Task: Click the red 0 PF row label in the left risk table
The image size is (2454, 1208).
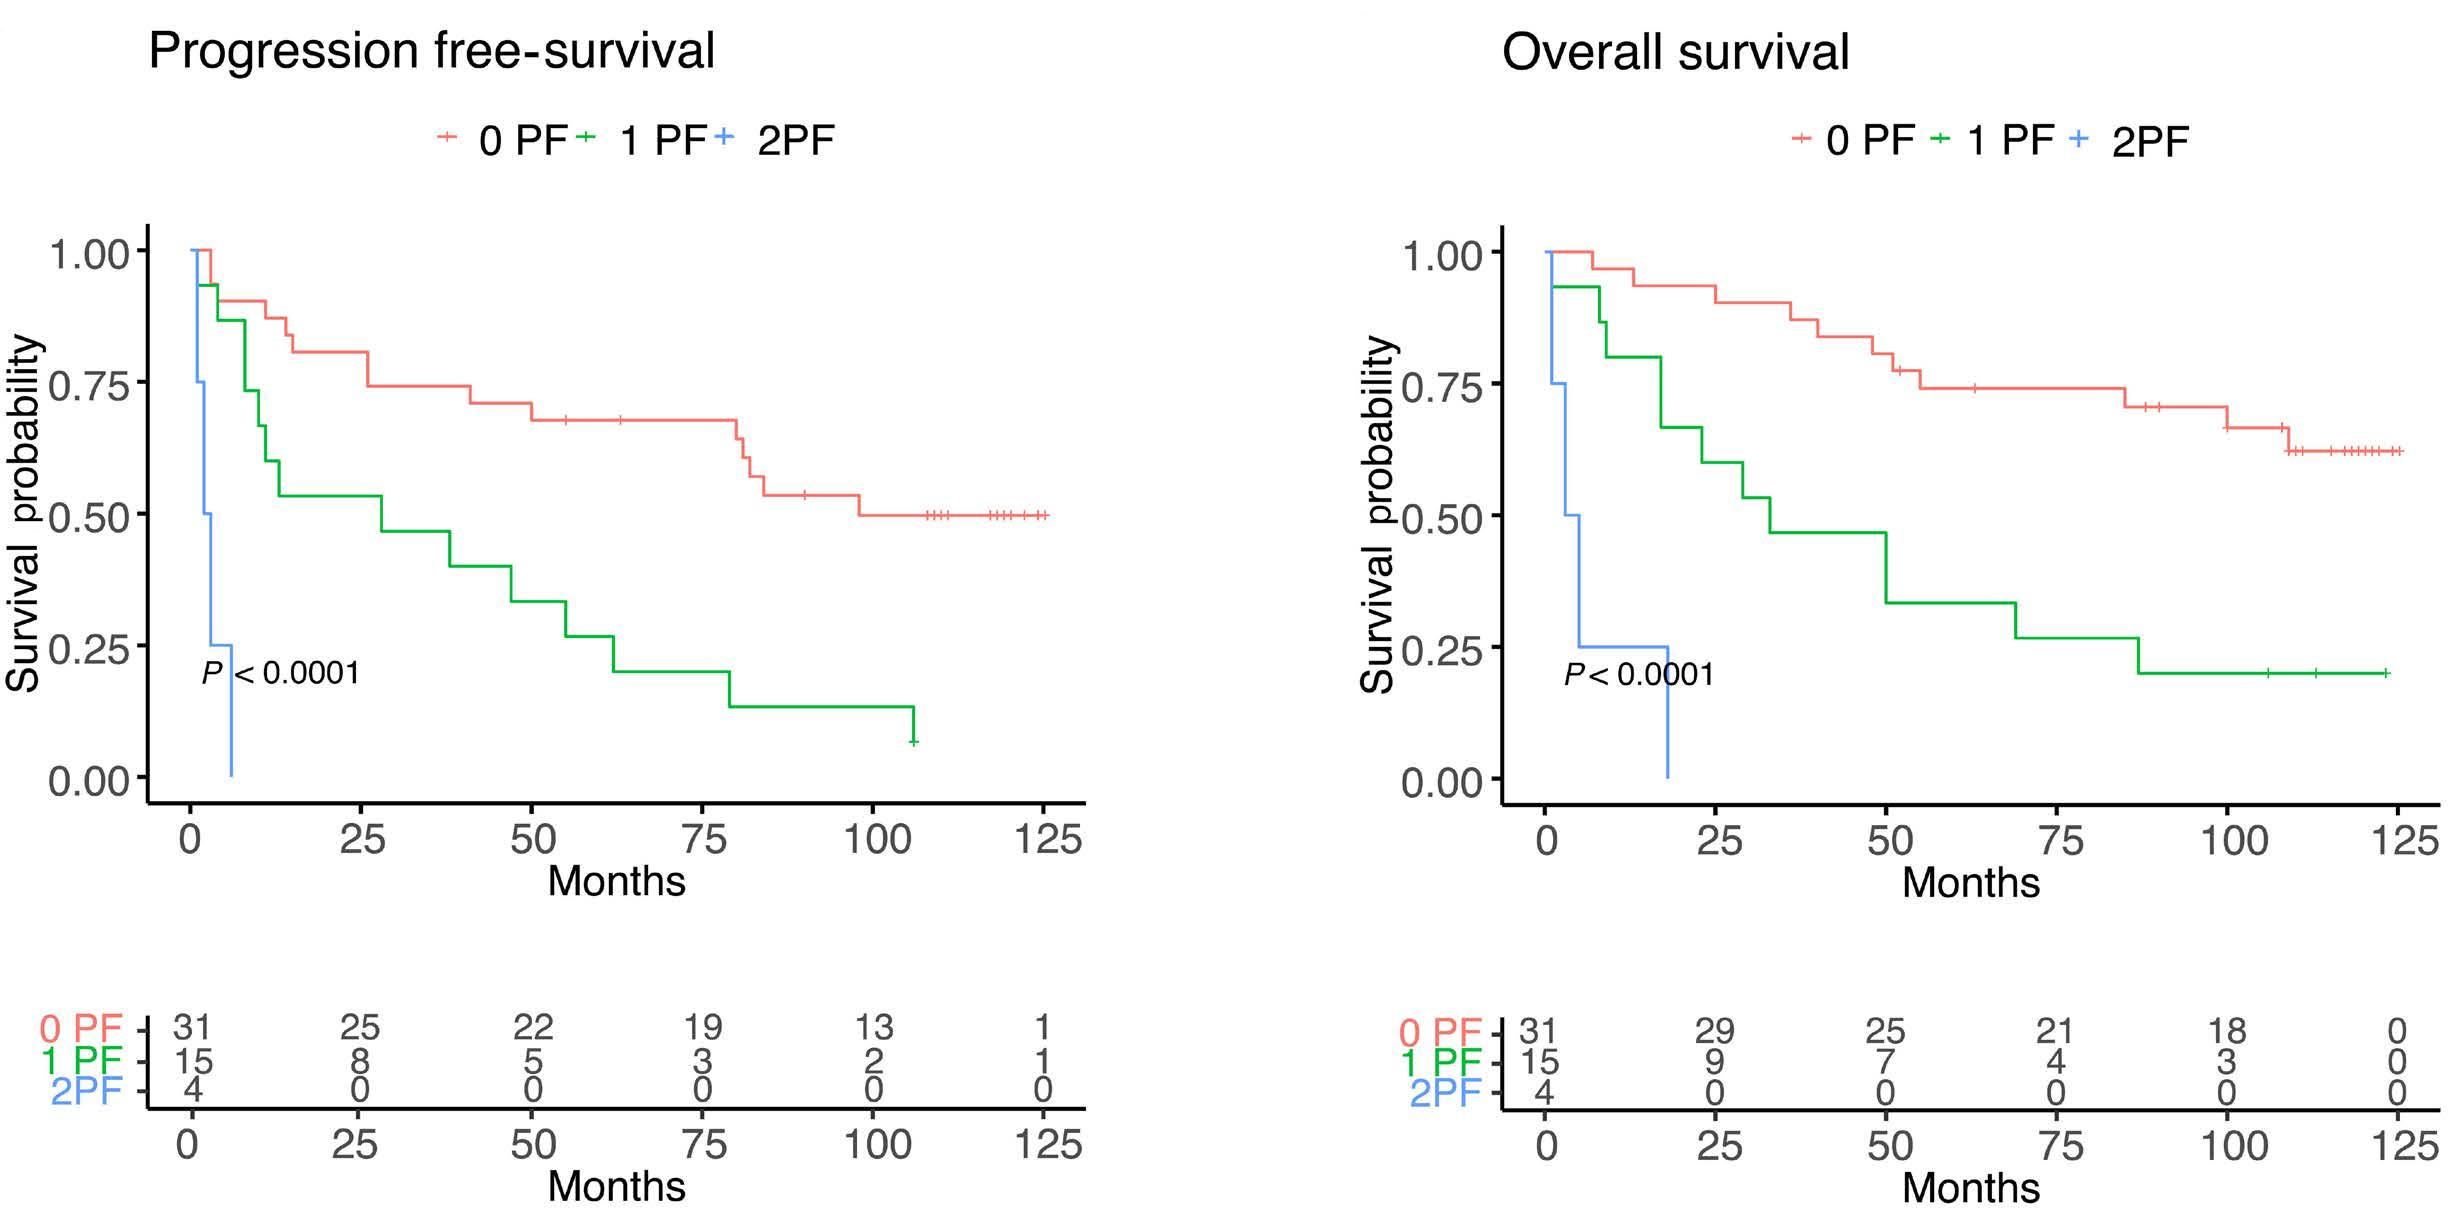Action: (81, 1028)
